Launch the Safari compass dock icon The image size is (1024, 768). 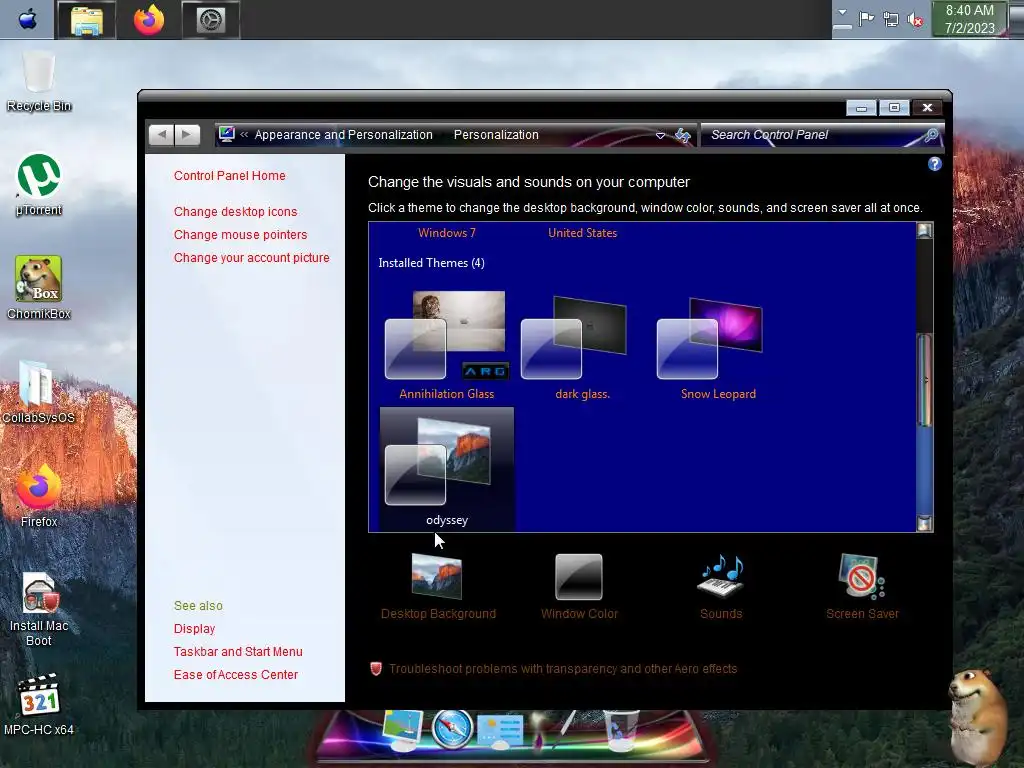click(452, 728)
